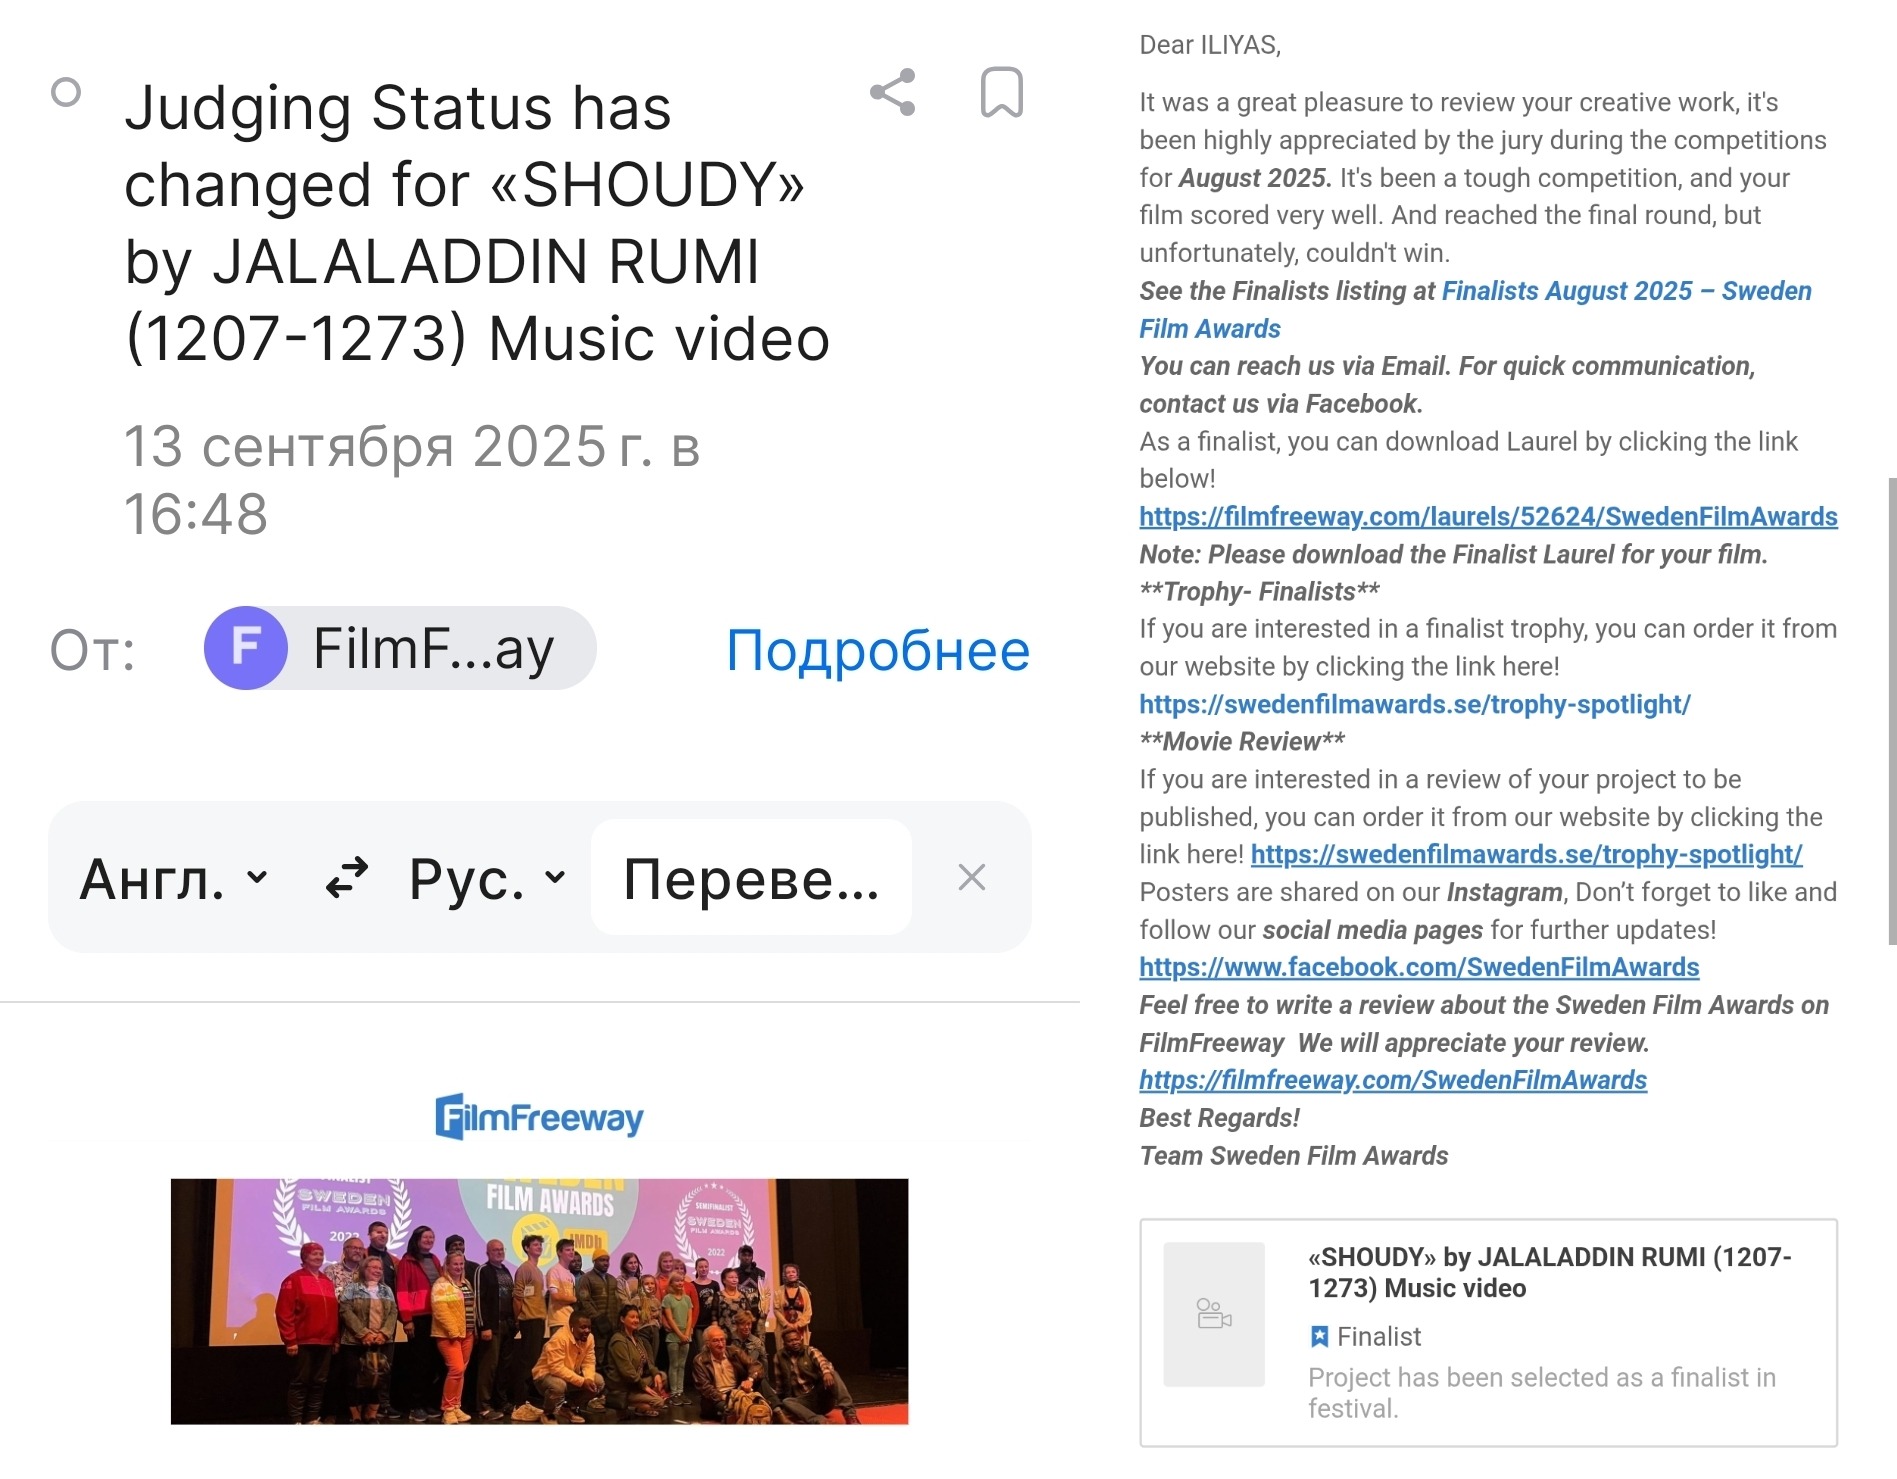
Task: Tap the share icon beside the email subject
Action: coord(892,92)
